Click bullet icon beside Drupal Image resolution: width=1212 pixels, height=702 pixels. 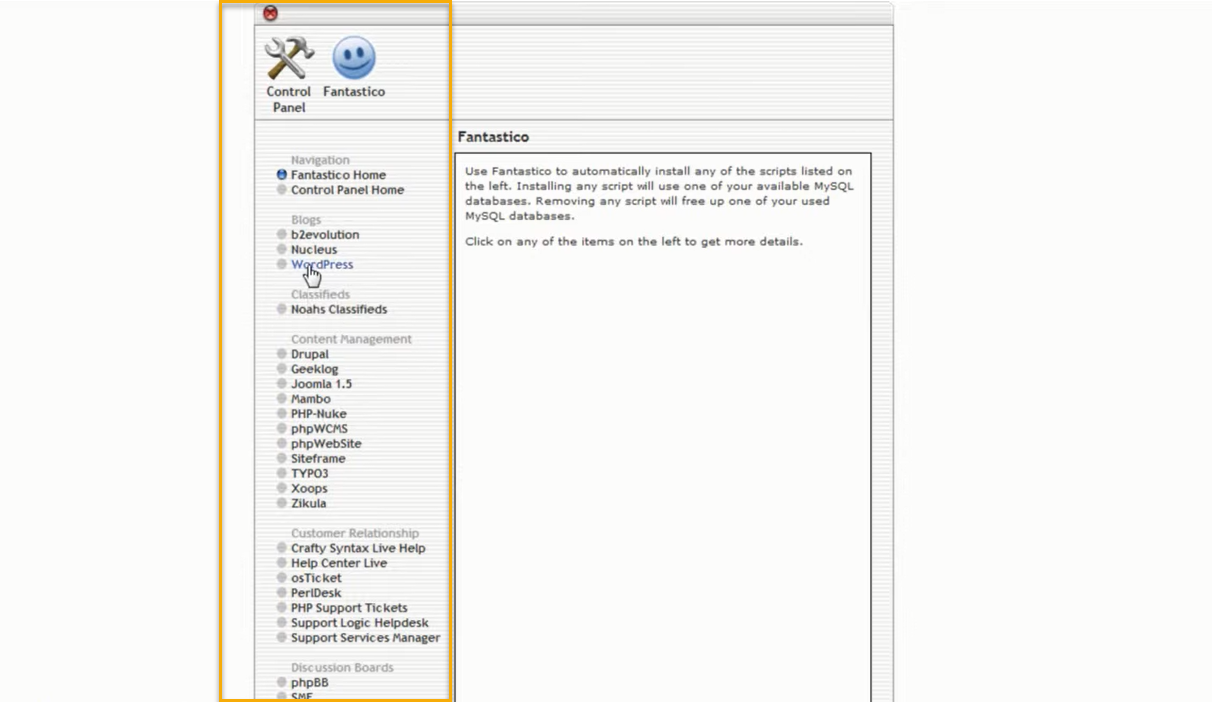282,354
